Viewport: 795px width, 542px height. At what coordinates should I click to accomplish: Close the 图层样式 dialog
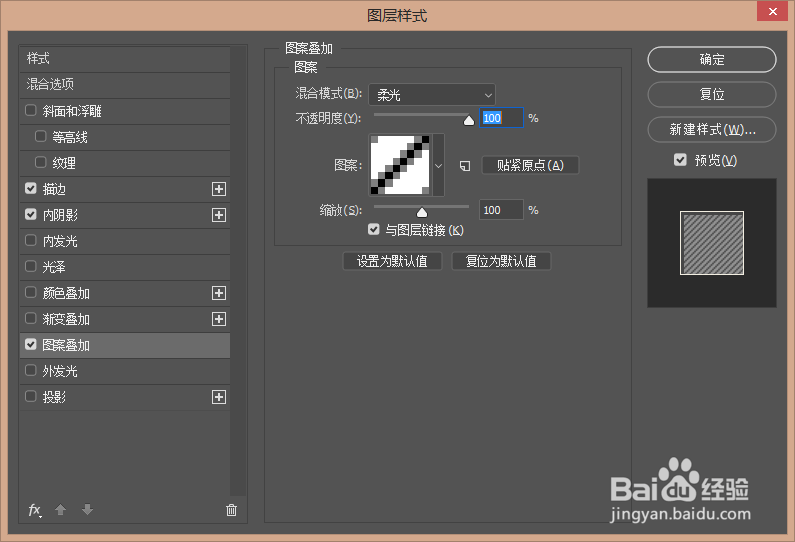772,11
